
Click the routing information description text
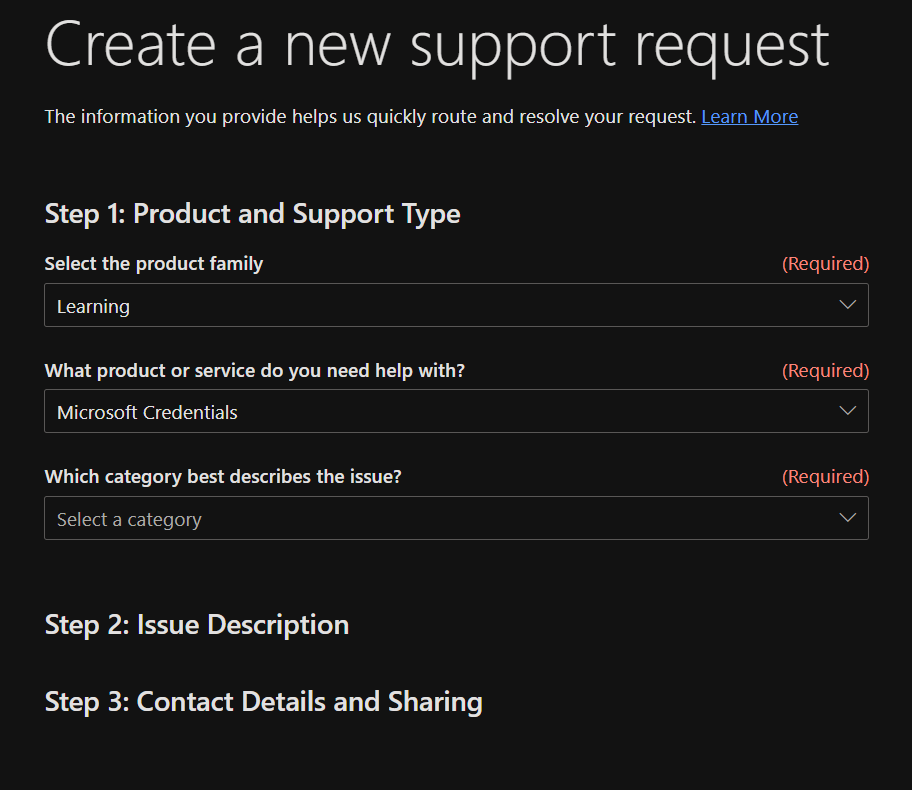pos(370,117)
